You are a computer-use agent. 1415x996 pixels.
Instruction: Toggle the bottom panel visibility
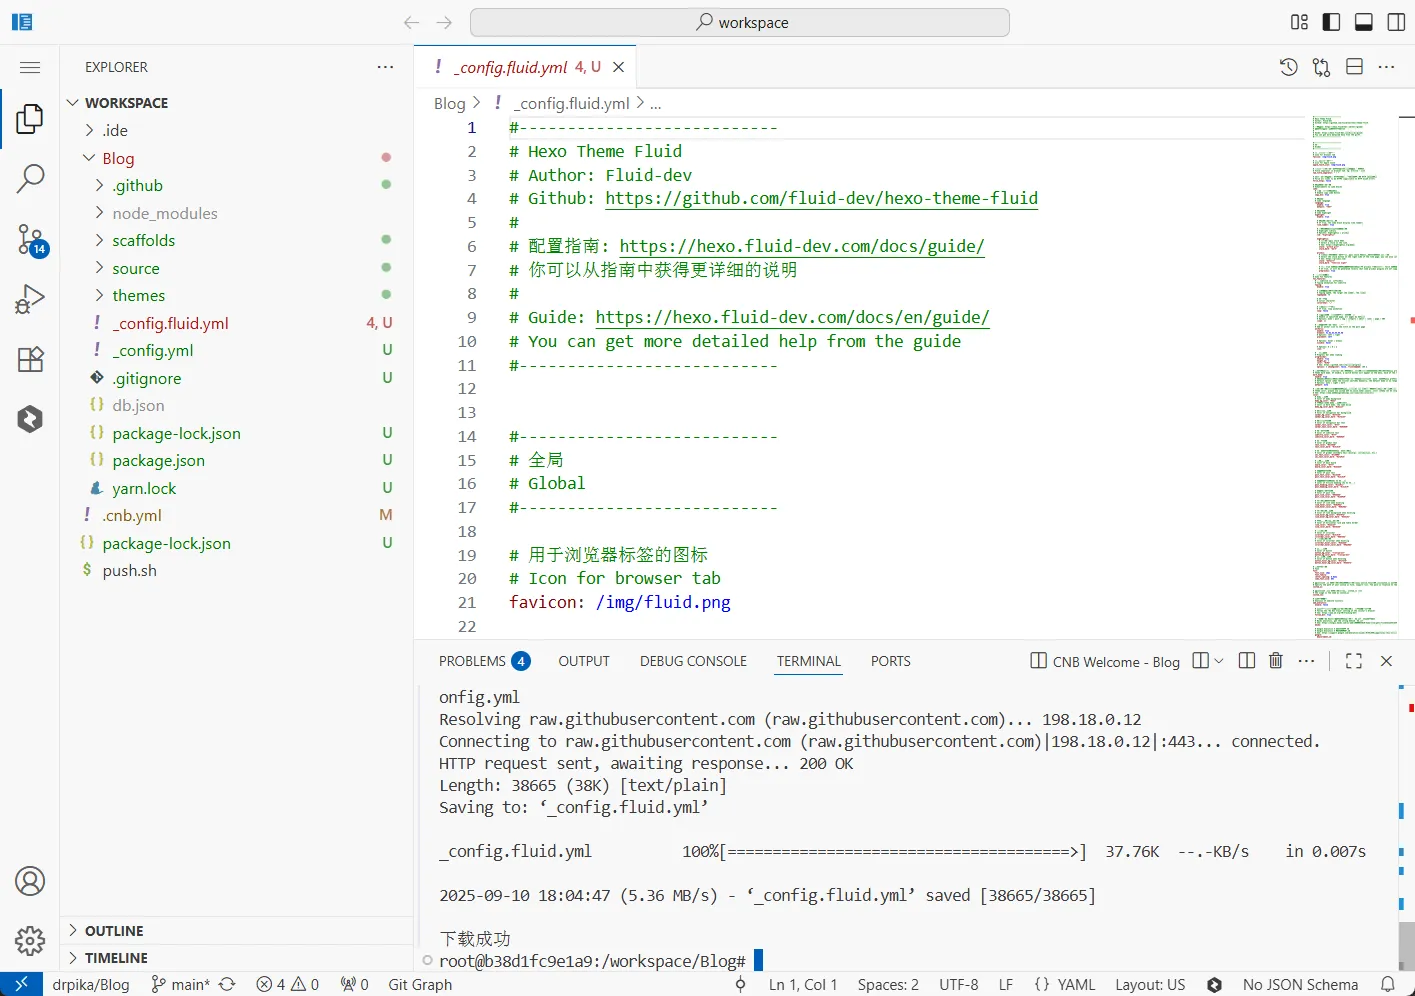(x=1364, y=22)
